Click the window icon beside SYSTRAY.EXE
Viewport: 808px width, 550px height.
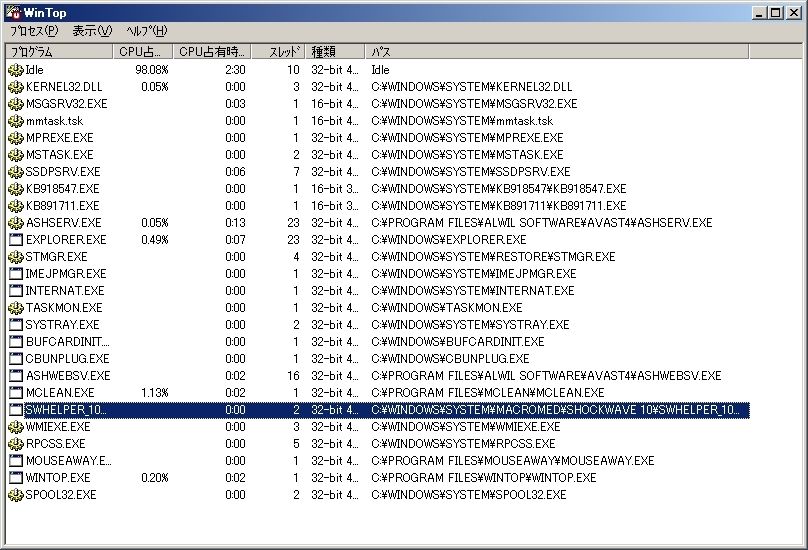(x=16, y=325)
